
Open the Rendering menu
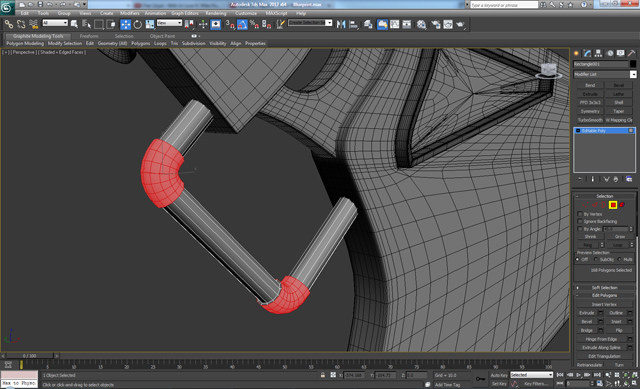coord(216,13)
